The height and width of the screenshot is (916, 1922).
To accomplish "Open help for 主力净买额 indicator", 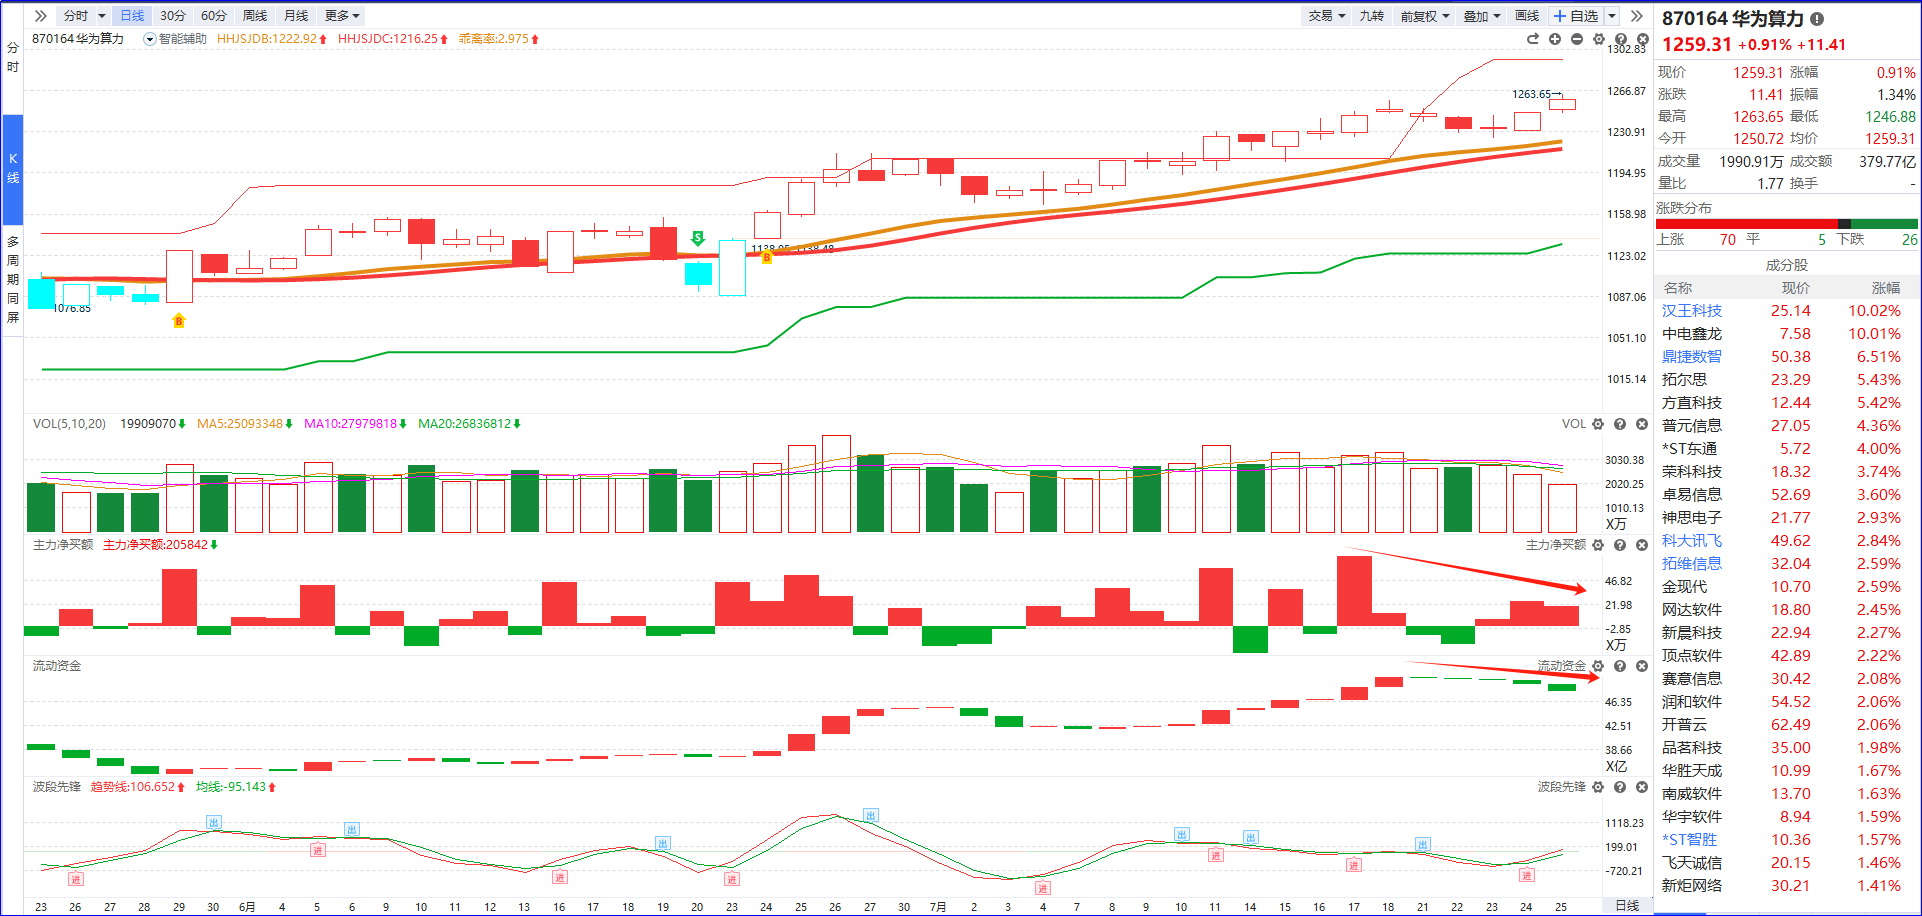I will 1620,545.
